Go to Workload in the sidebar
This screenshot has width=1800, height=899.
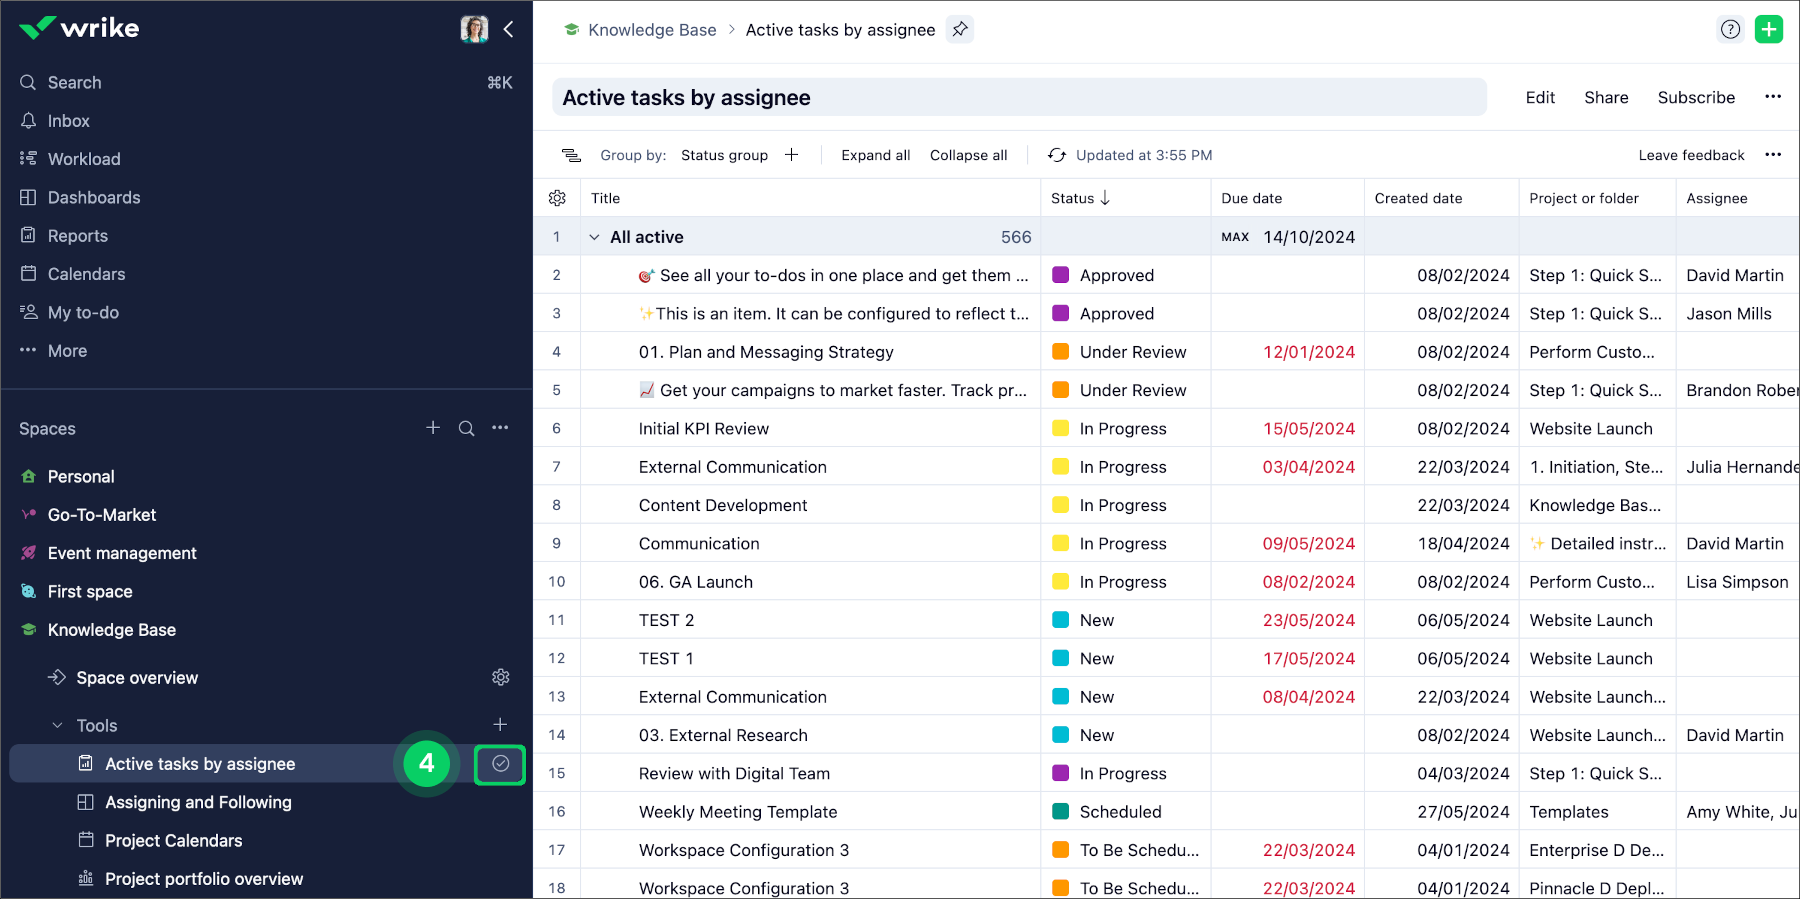tap(83, 159)
